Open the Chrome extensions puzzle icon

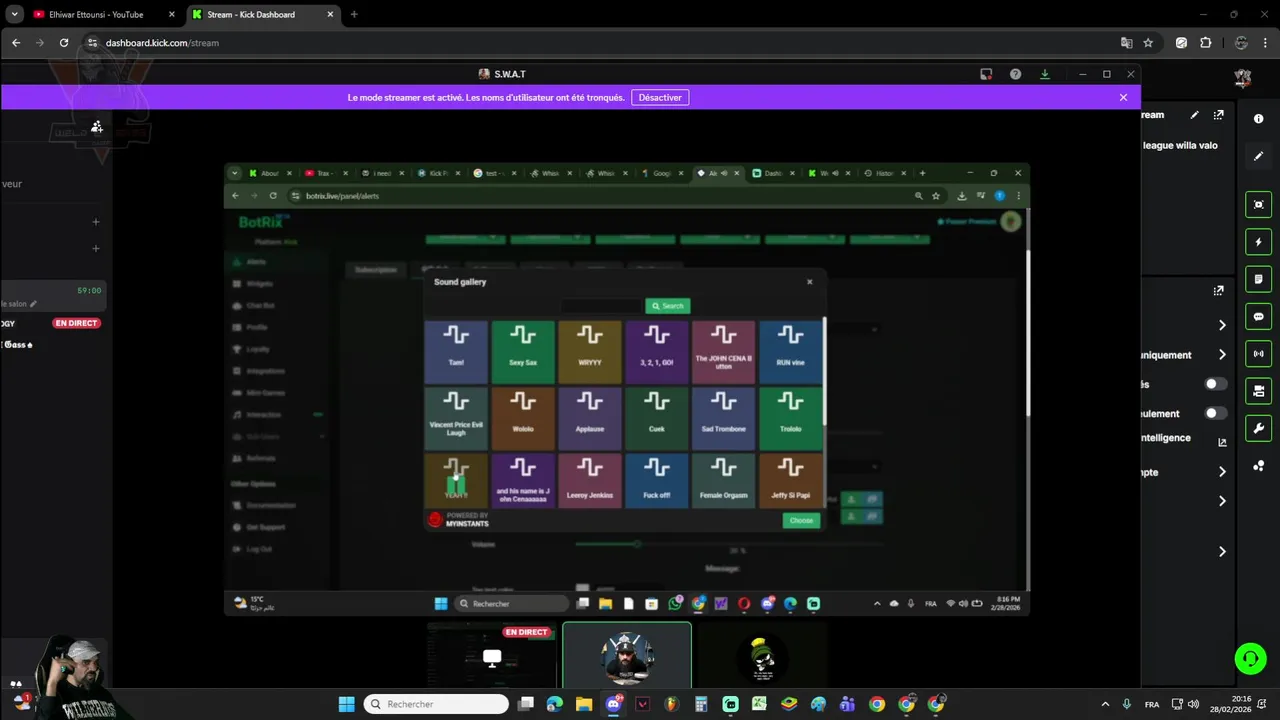click(x=1206, y=43)
